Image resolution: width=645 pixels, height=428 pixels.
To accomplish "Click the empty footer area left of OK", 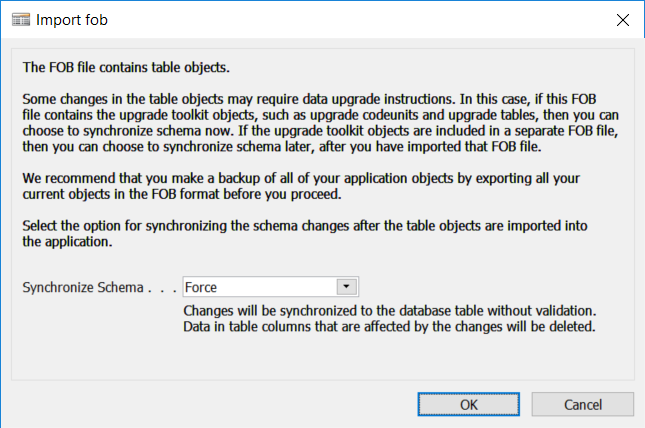I will (200, 405).
